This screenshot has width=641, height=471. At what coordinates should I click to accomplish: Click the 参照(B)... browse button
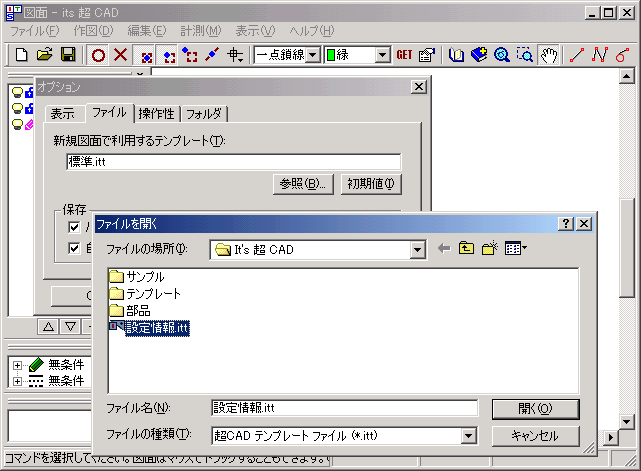coord(303,184)
